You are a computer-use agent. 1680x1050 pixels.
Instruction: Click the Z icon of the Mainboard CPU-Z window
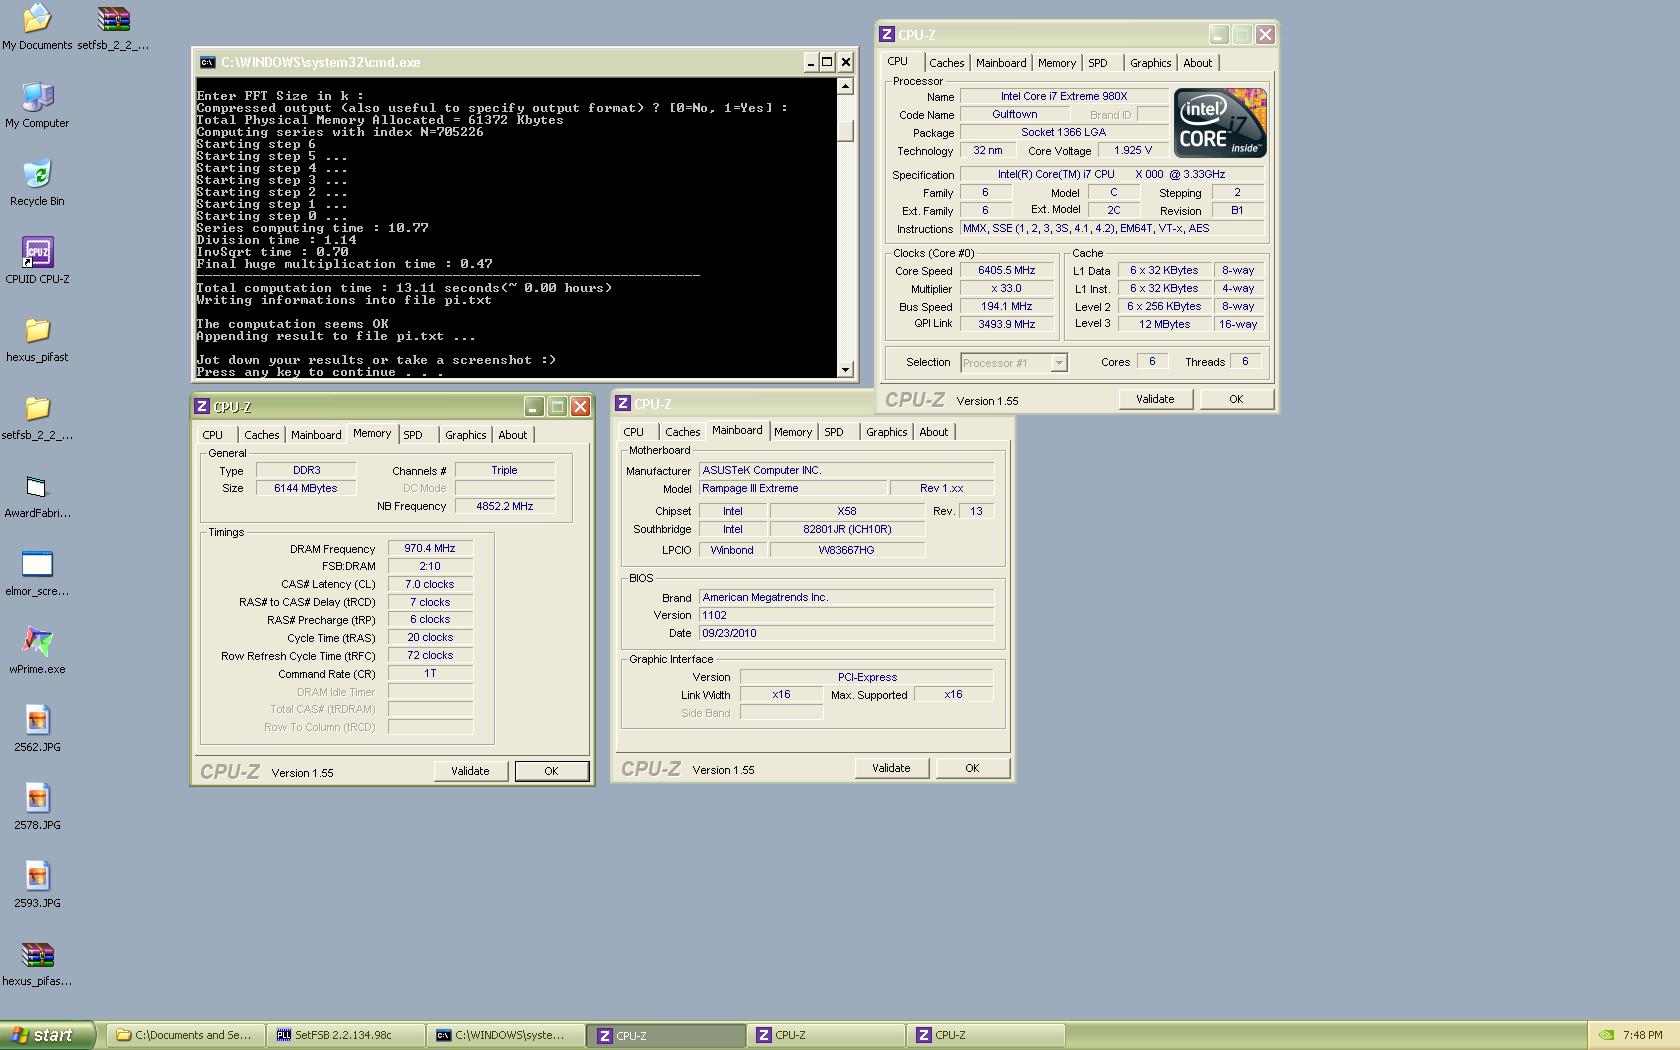tap(623, 404)
